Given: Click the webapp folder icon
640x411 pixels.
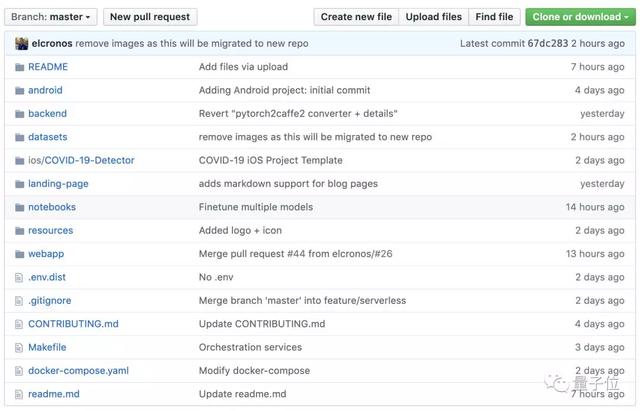Looking at the screenshot, I should 19,254.
